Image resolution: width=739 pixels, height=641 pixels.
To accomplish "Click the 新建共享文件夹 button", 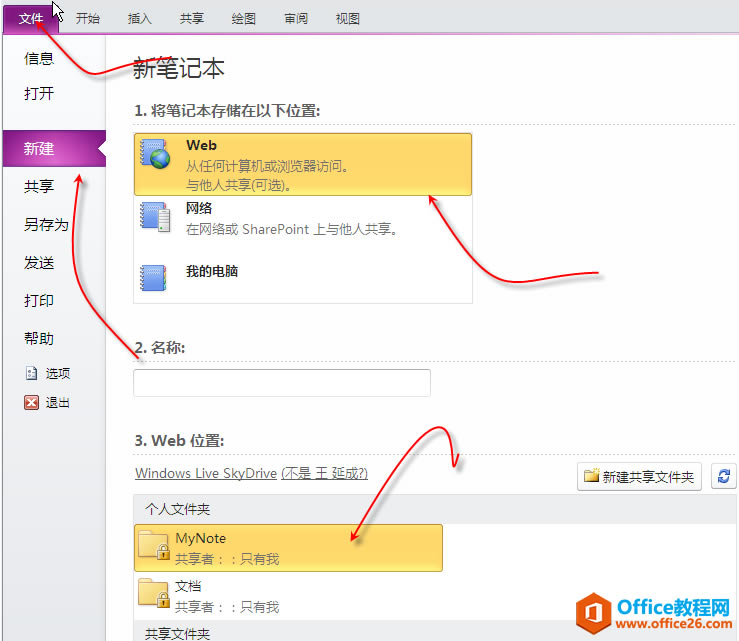I will 639,477.
